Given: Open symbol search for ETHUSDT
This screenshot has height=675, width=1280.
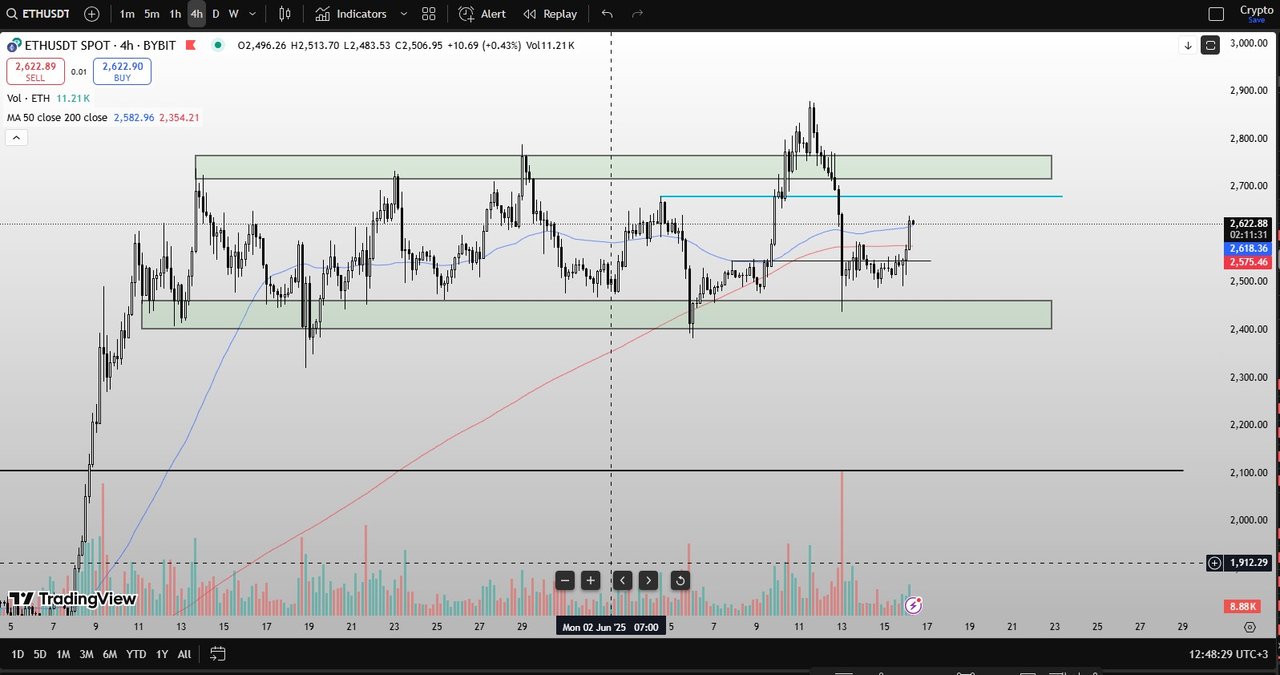Looking at the screenshot, I should [x=40, y=14].
